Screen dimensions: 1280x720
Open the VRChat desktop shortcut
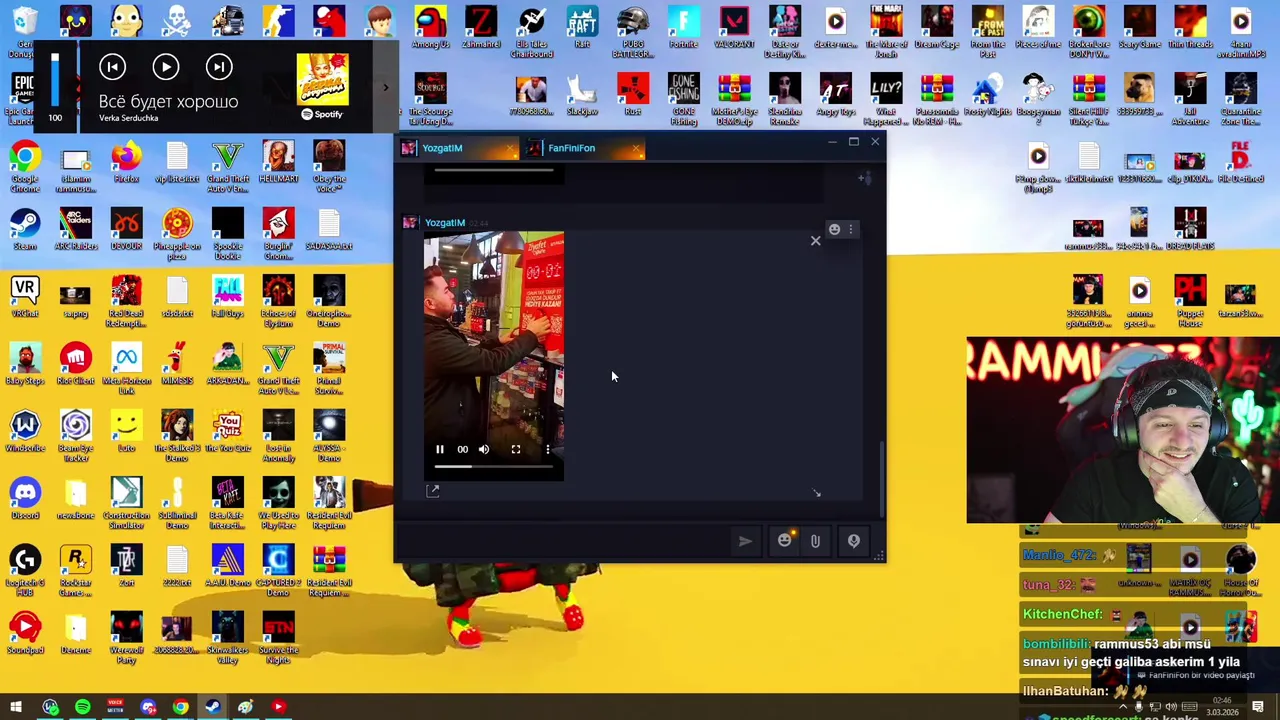(25, 297)
